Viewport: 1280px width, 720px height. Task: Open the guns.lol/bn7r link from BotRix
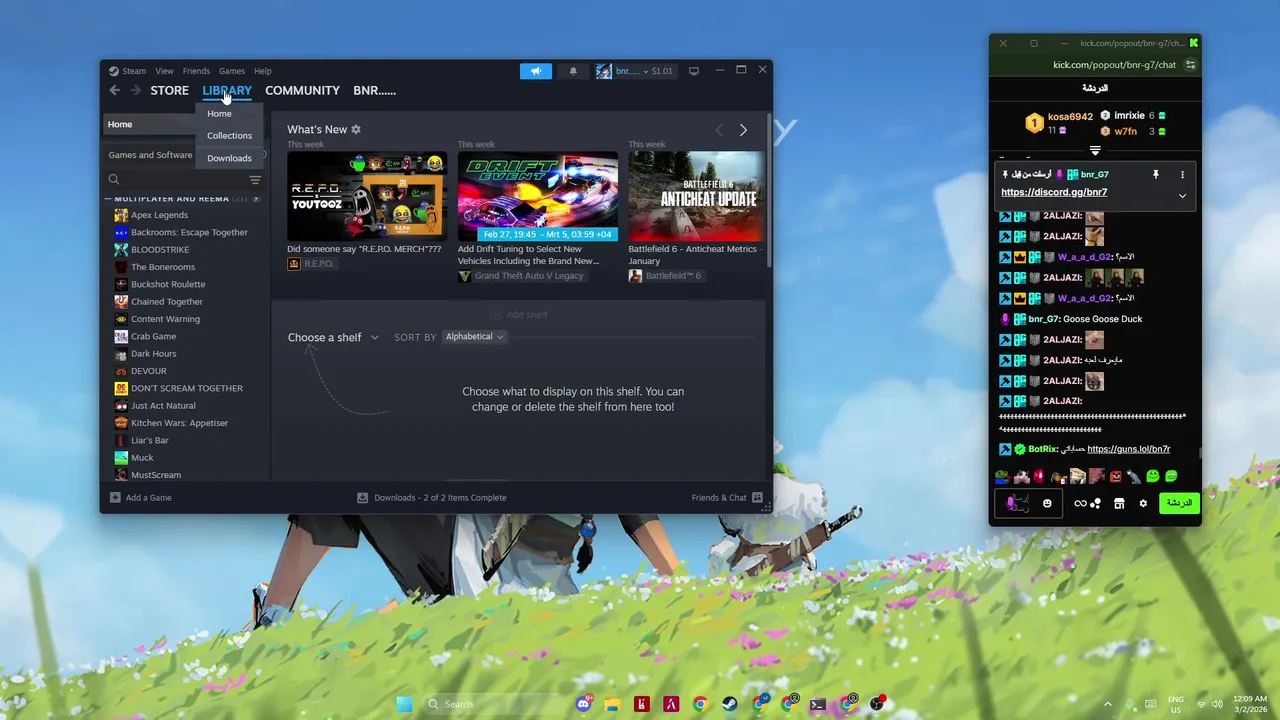pyautogui.click(x=1128, y=449)
